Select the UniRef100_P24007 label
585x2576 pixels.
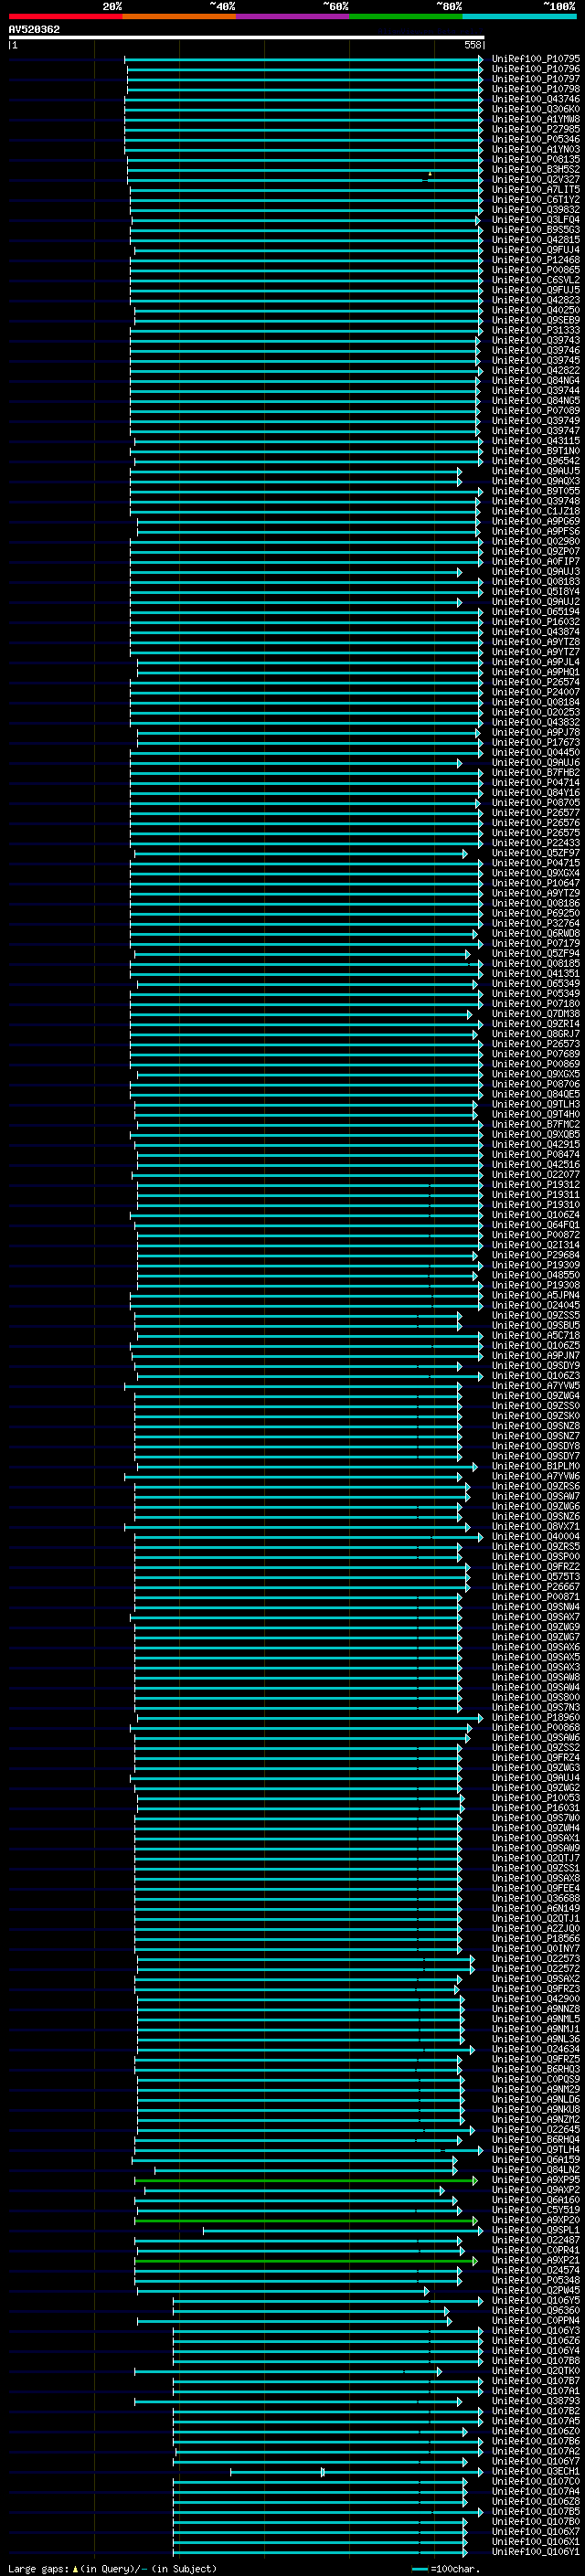click(x=536, y=692)
